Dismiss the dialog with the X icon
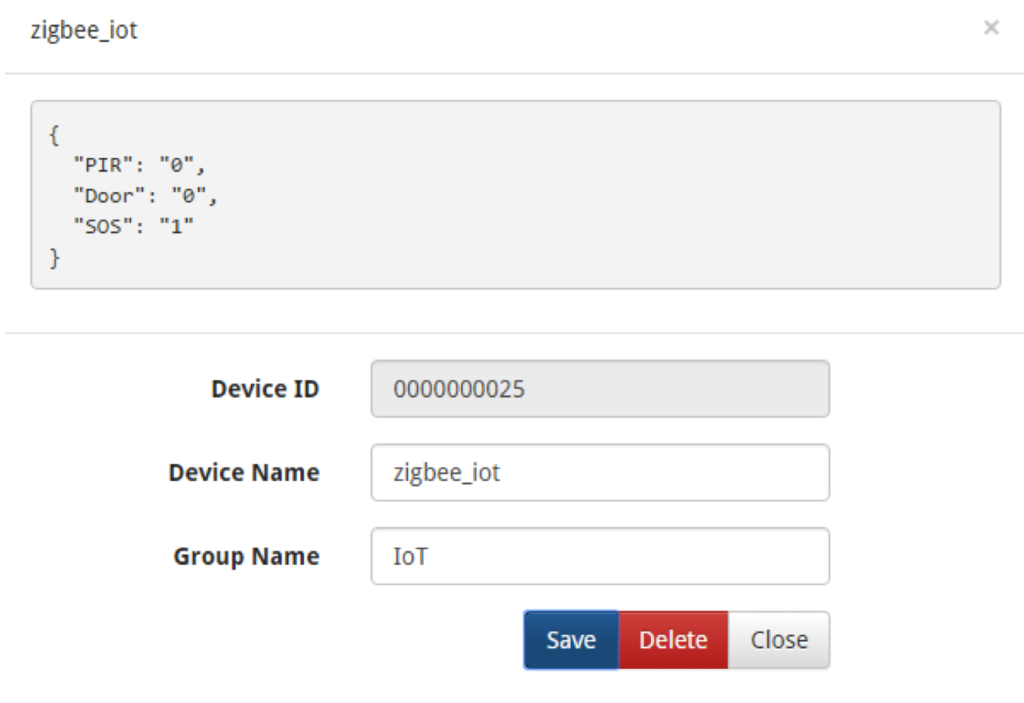1024x703 pixels. pos(991,27)
